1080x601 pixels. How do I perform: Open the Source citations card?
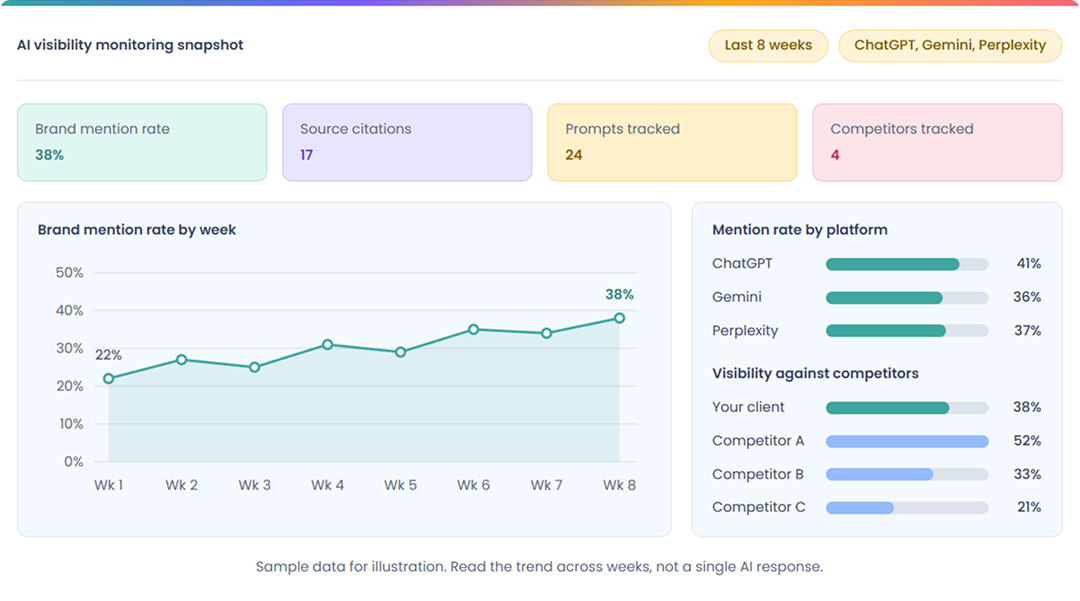(407, 143)
